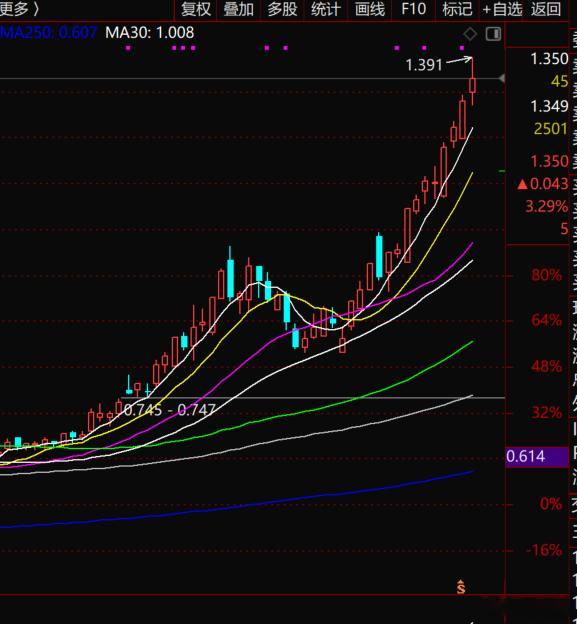Click the ▲0.043 price change value
This screenshot has width=577, height=624.
(543, 184)
